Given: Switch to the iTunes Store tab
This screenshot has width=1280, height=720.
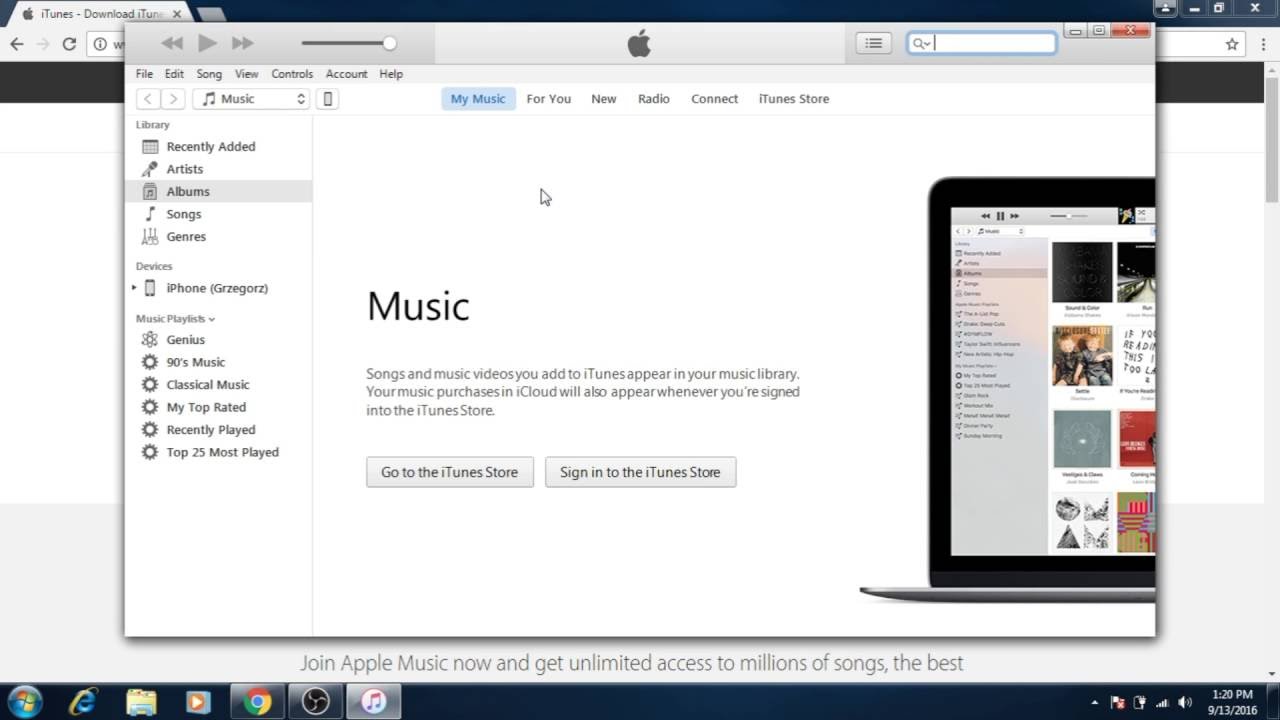Looking at the screenshot, I should tap(794, 99).
